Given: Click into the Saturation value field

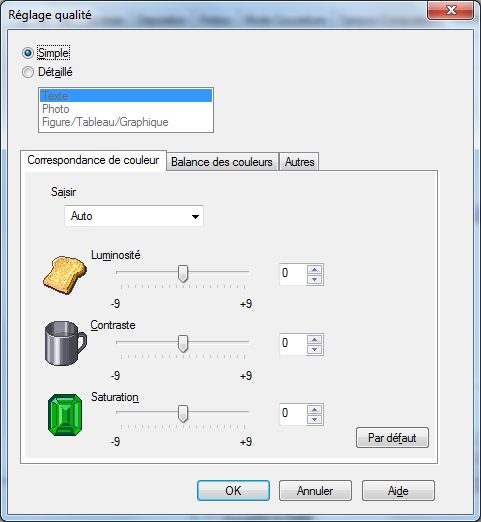Looking at the screenshot, I should [x=293, y=414].
